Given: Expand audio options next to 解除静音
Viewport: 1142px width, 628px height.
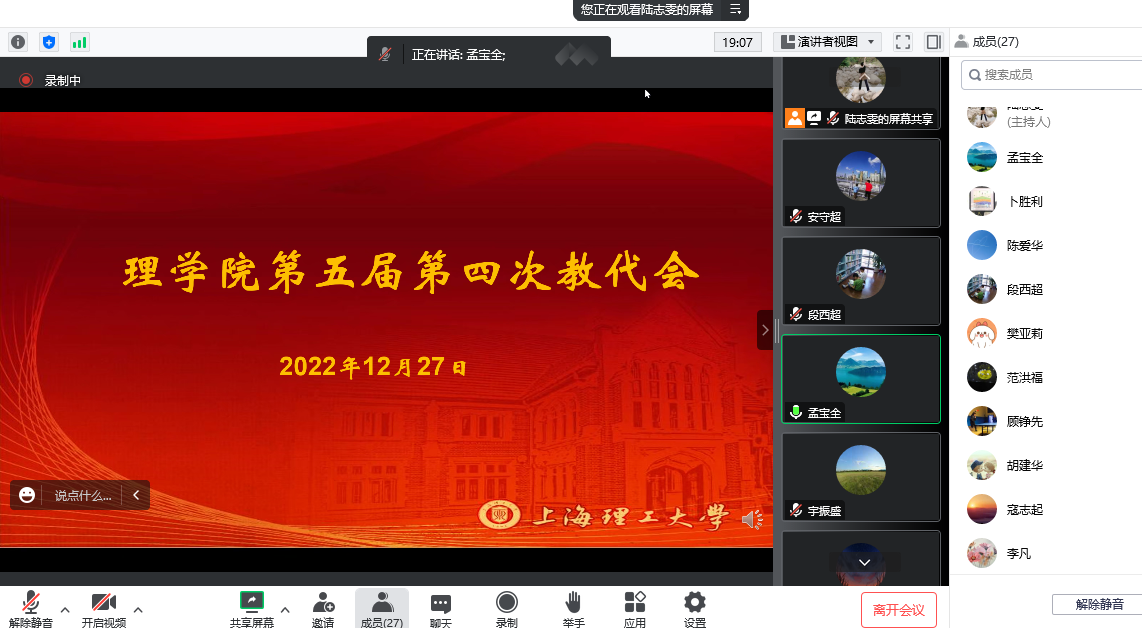Looking at the screenshot, I should (65, 609).
